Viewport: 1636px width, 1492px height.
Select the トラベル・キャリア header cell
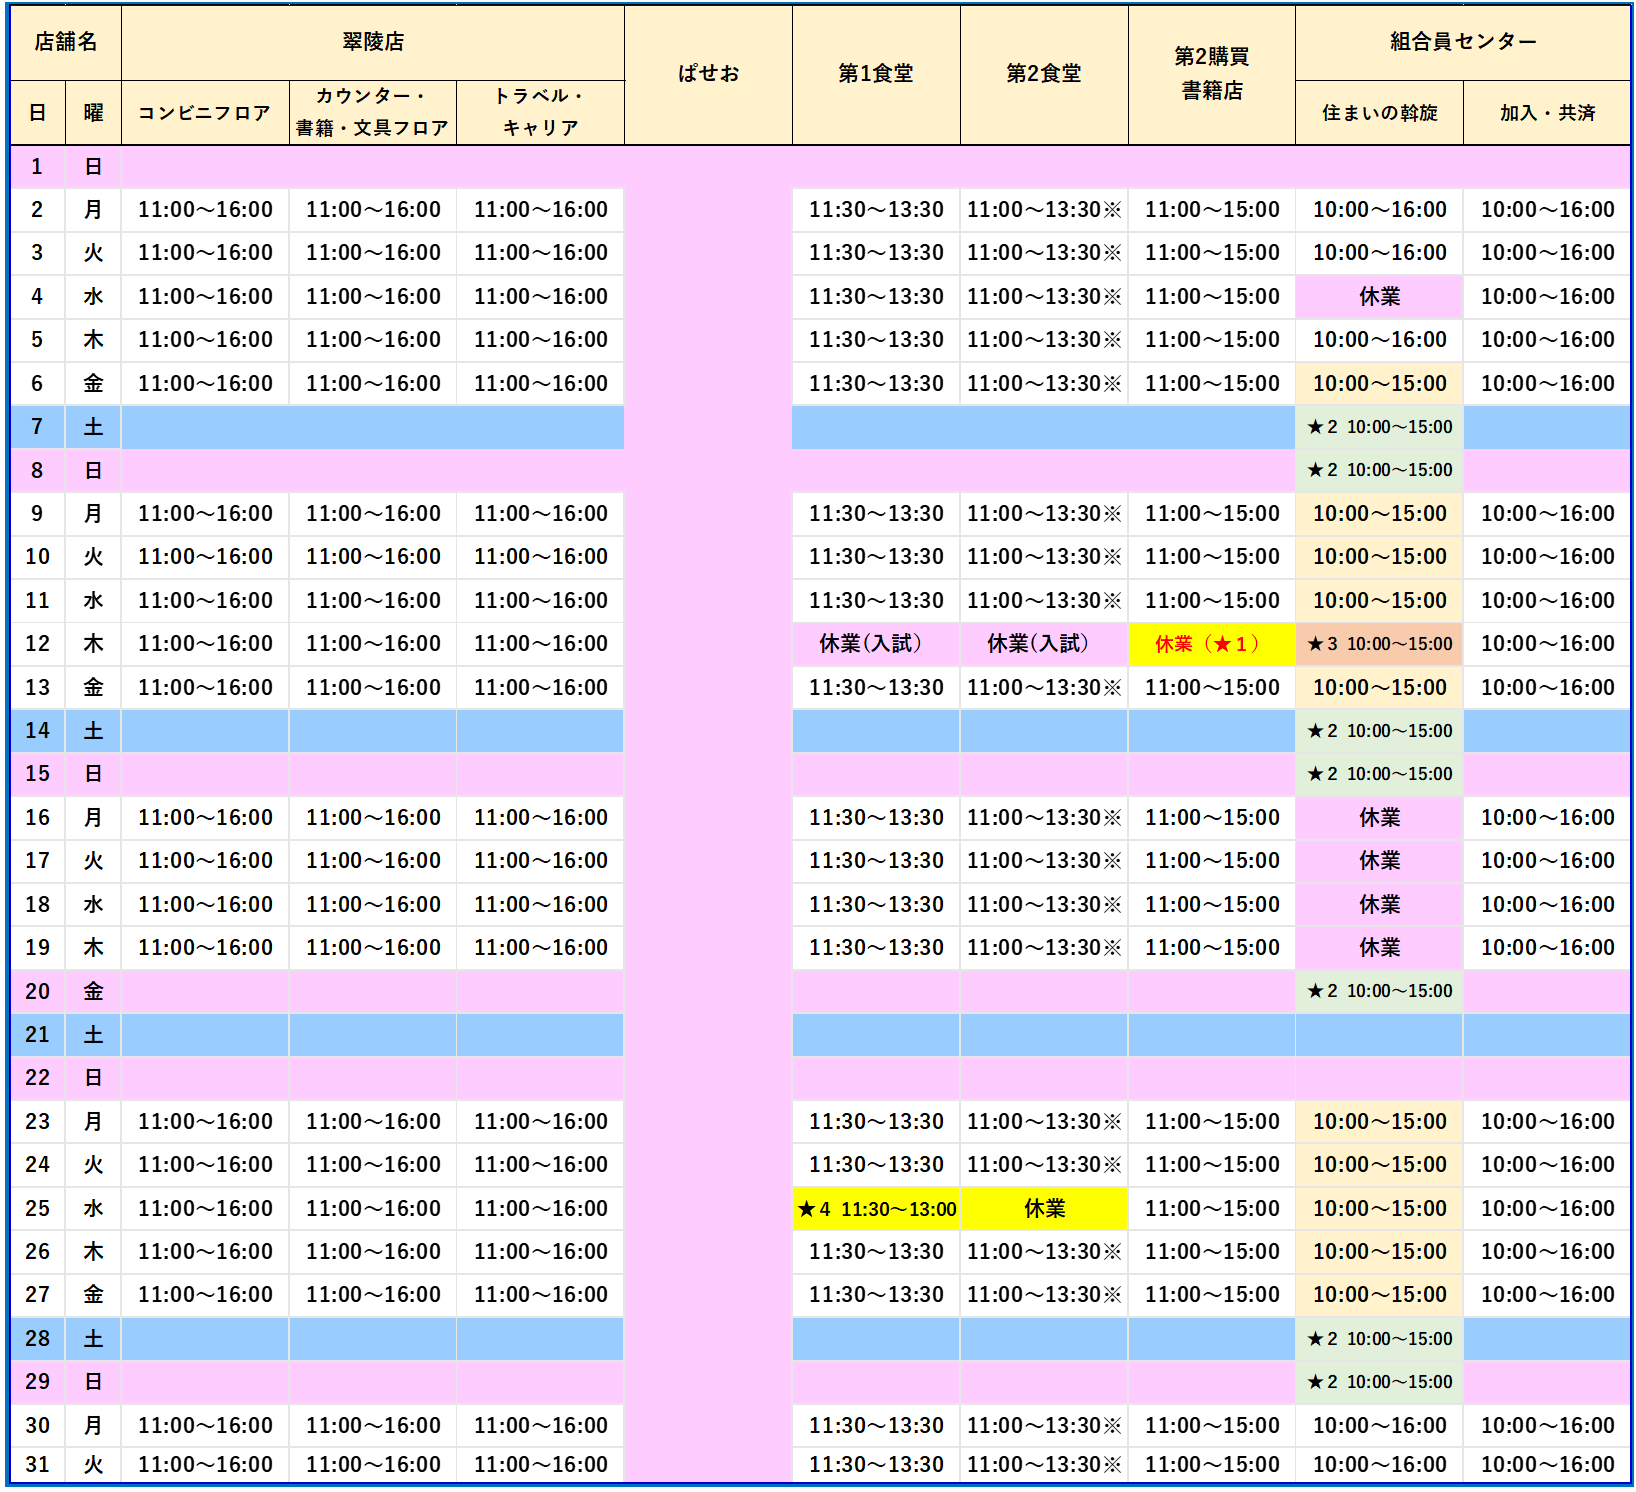pyautogui.click(x=541, y=112)
